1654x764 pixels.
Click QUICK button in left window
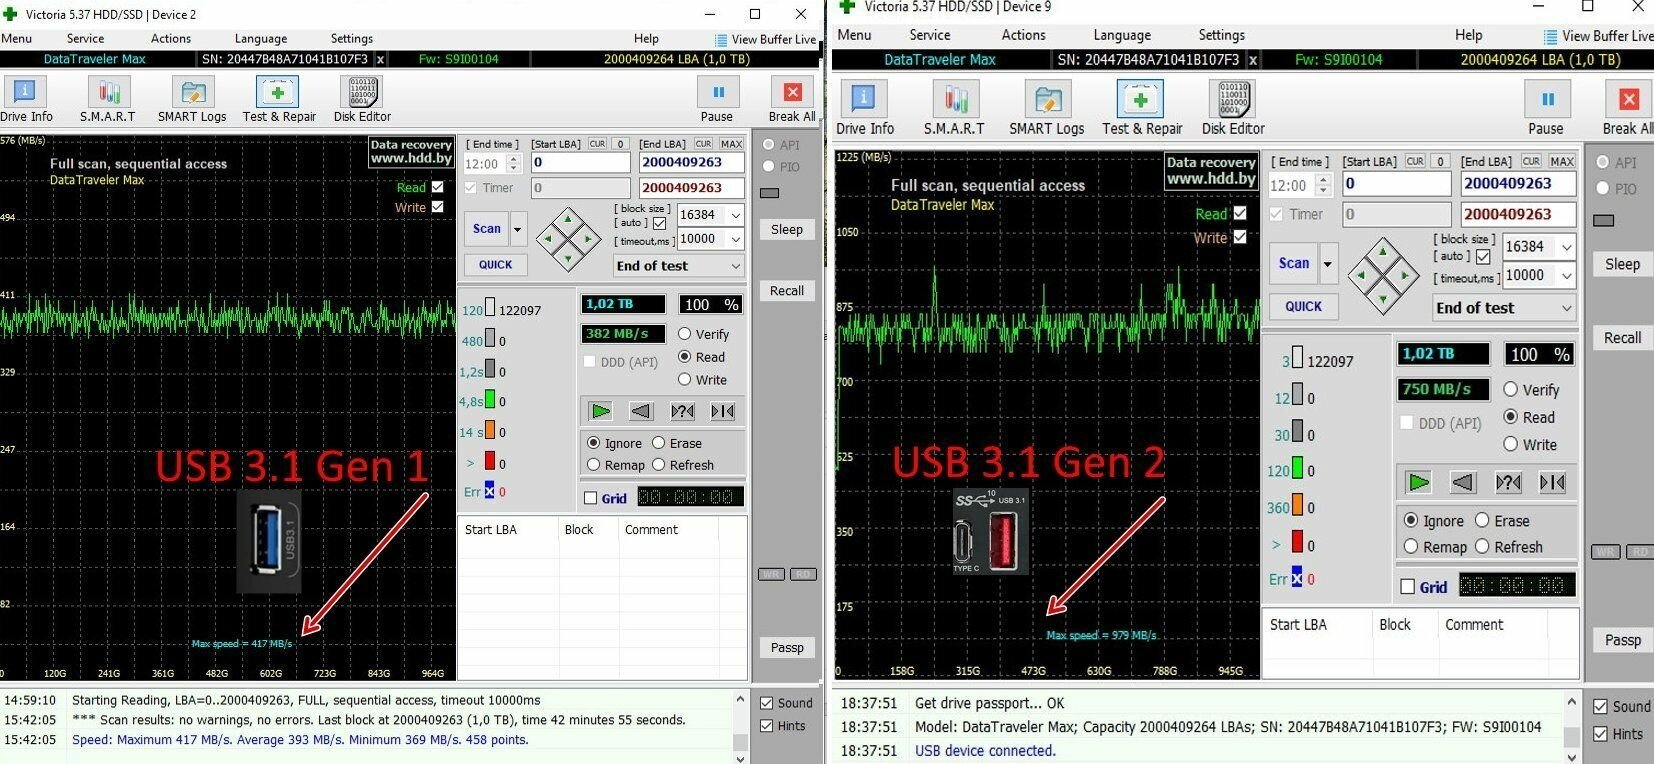[495, 265]
